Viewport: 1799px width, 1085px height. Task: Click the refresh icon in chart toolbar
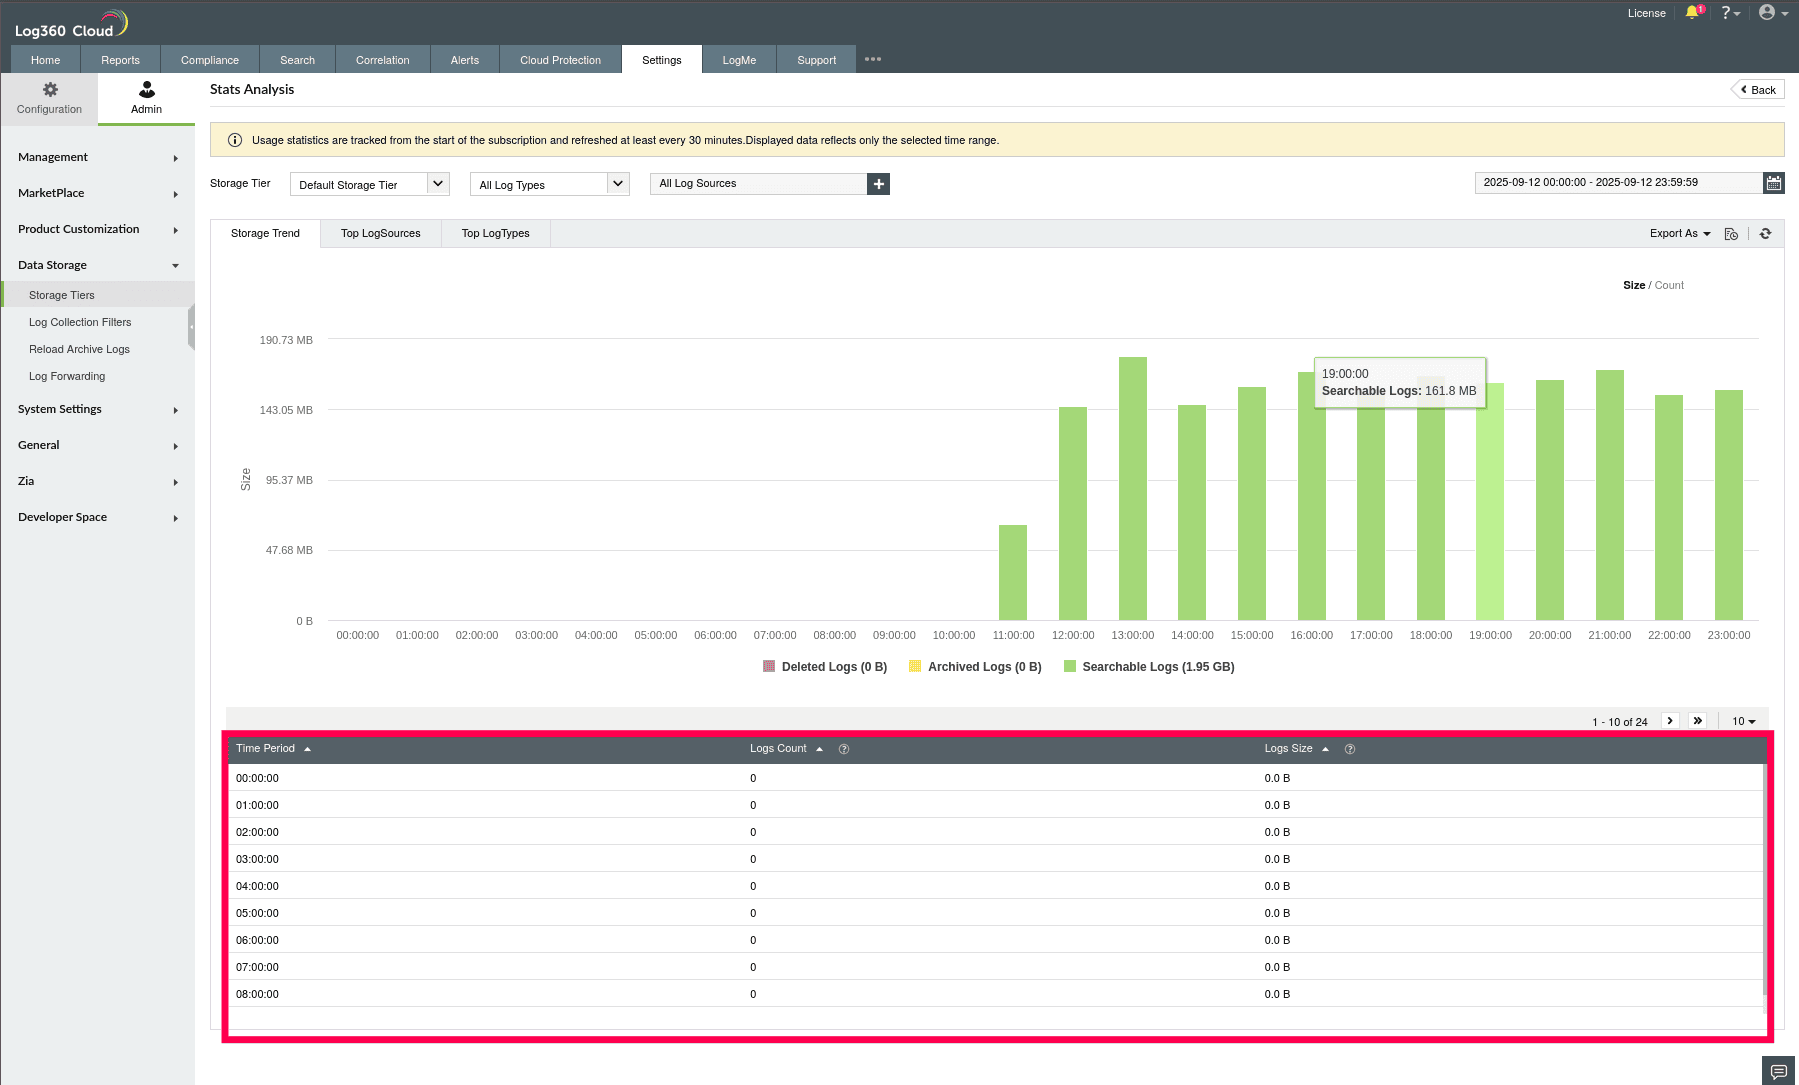pos(1765,234)
